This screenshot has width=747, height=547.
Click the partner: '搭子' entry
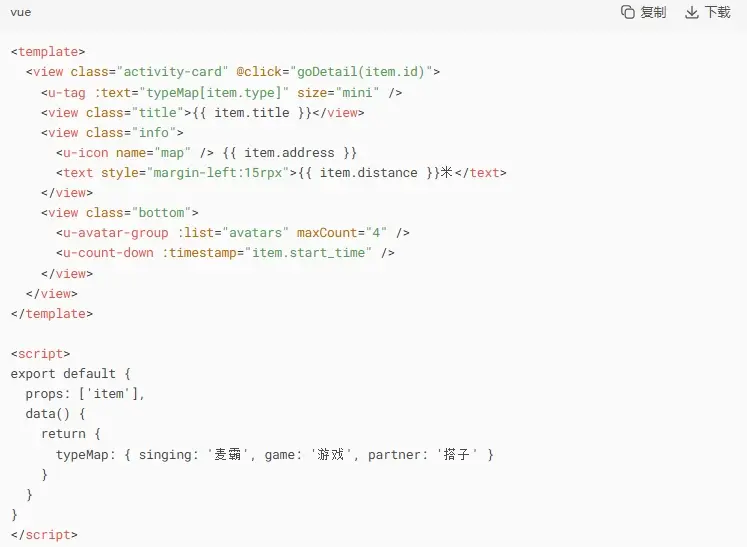(423, 455)
